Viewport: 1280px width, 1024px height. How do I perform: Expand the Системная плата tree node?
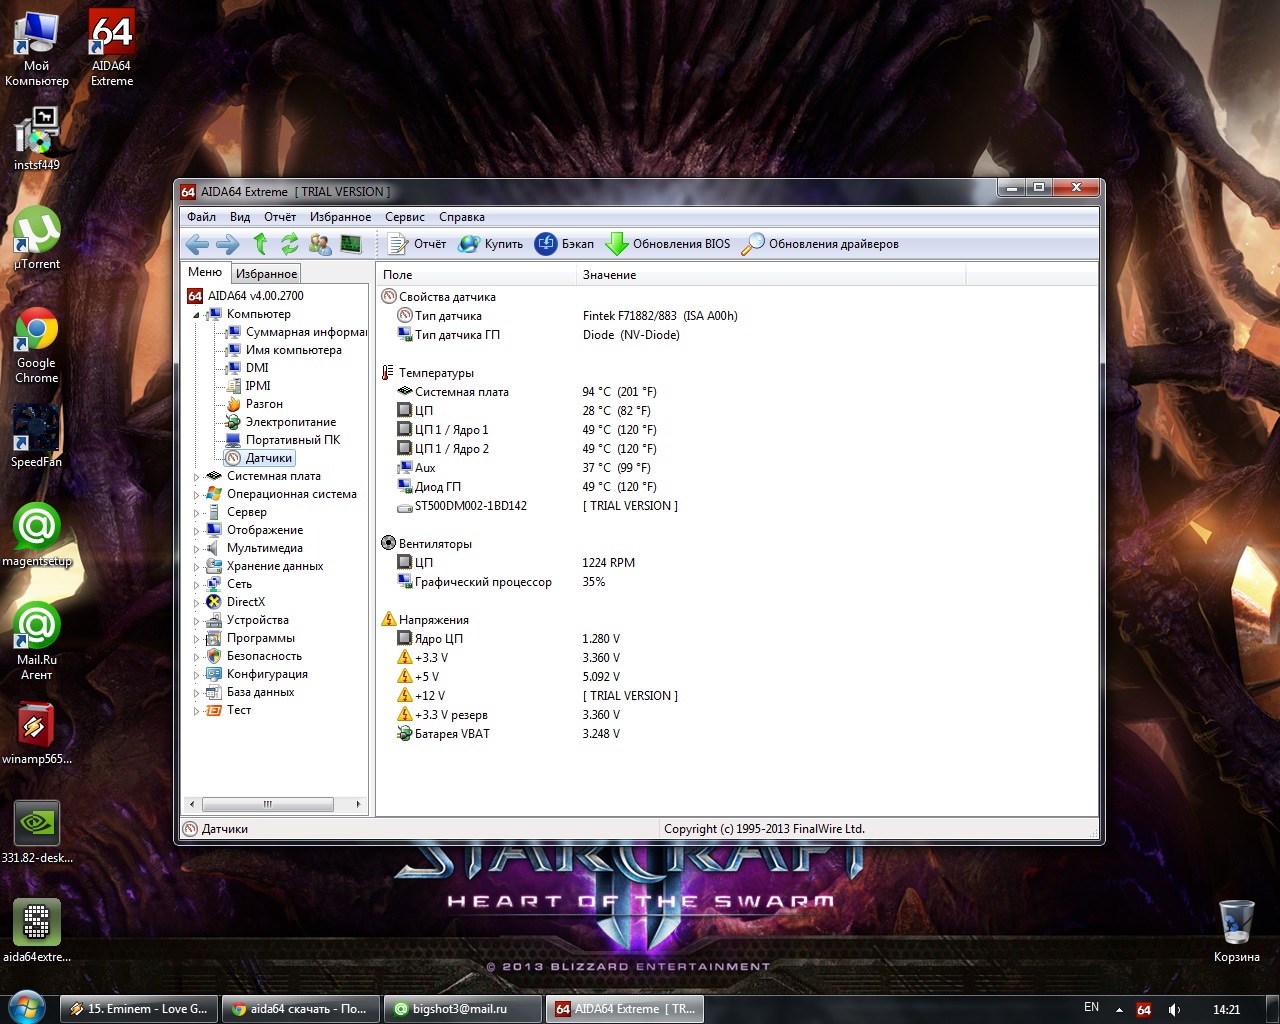tap(196, 477)
